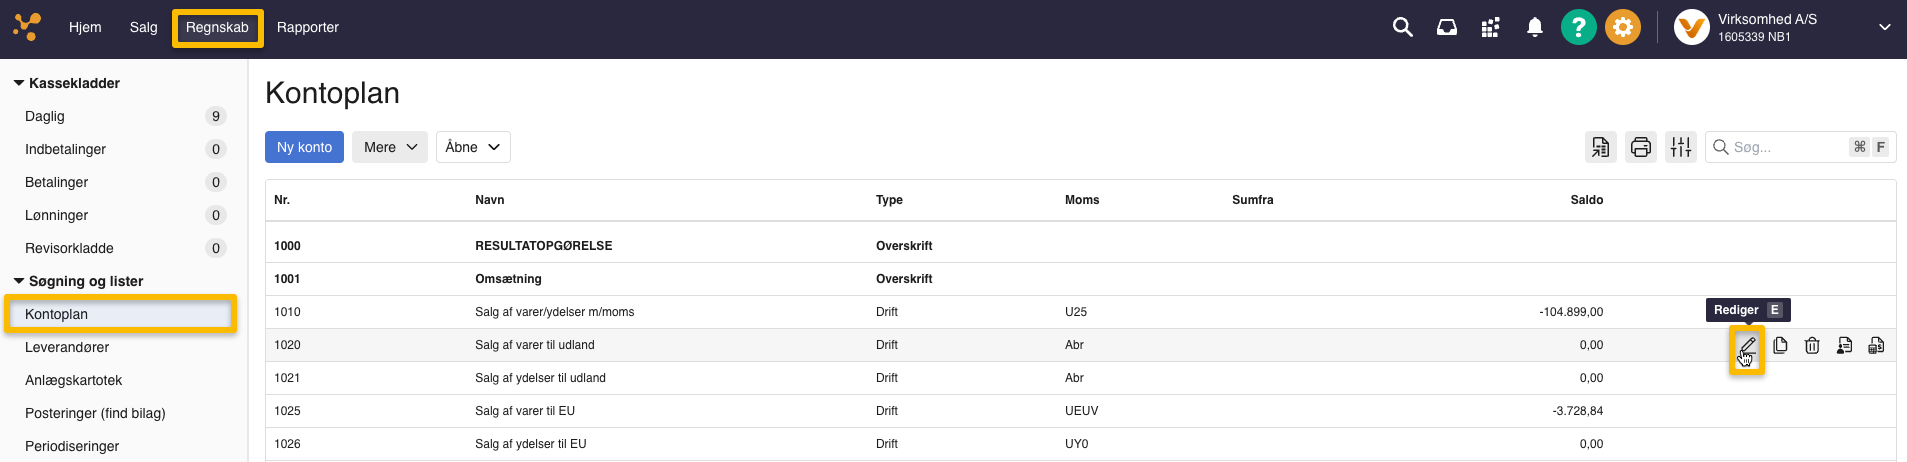Delete account 1020 with the trash icon
The image size is (1907, 462).
point(1812,346)
